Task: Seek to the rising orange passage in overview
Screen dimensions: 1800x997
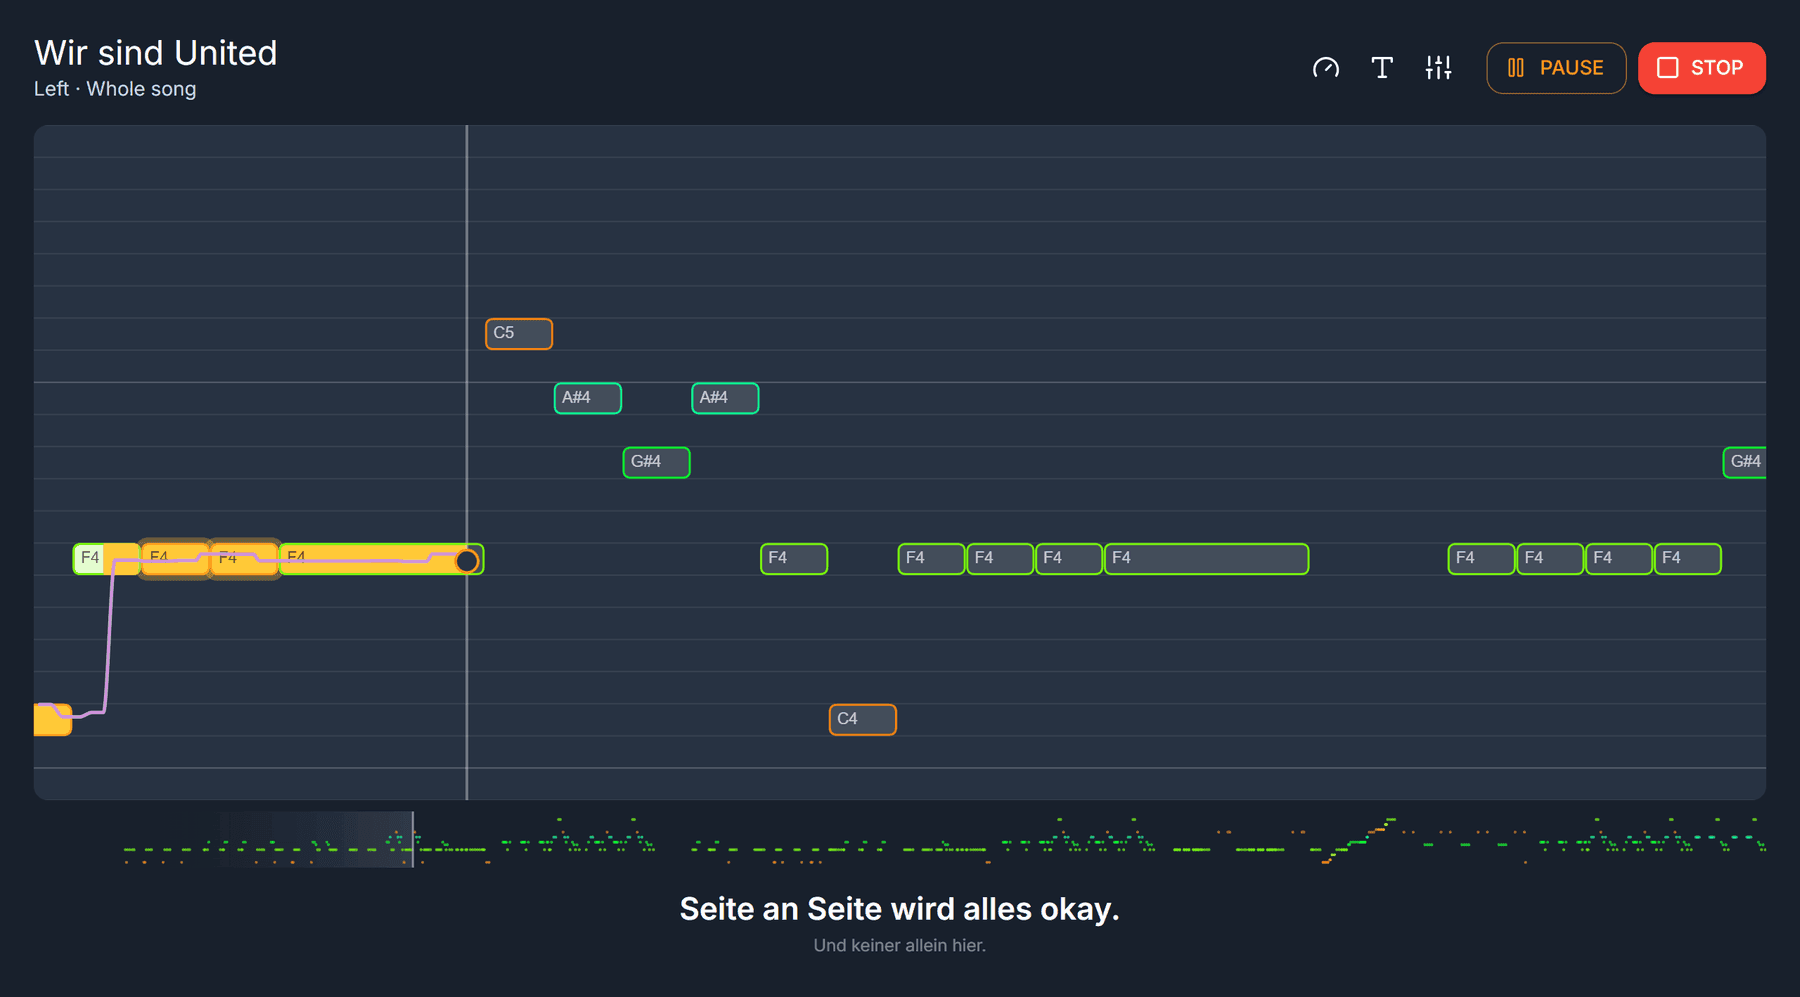Action: tap(1358, 840)
